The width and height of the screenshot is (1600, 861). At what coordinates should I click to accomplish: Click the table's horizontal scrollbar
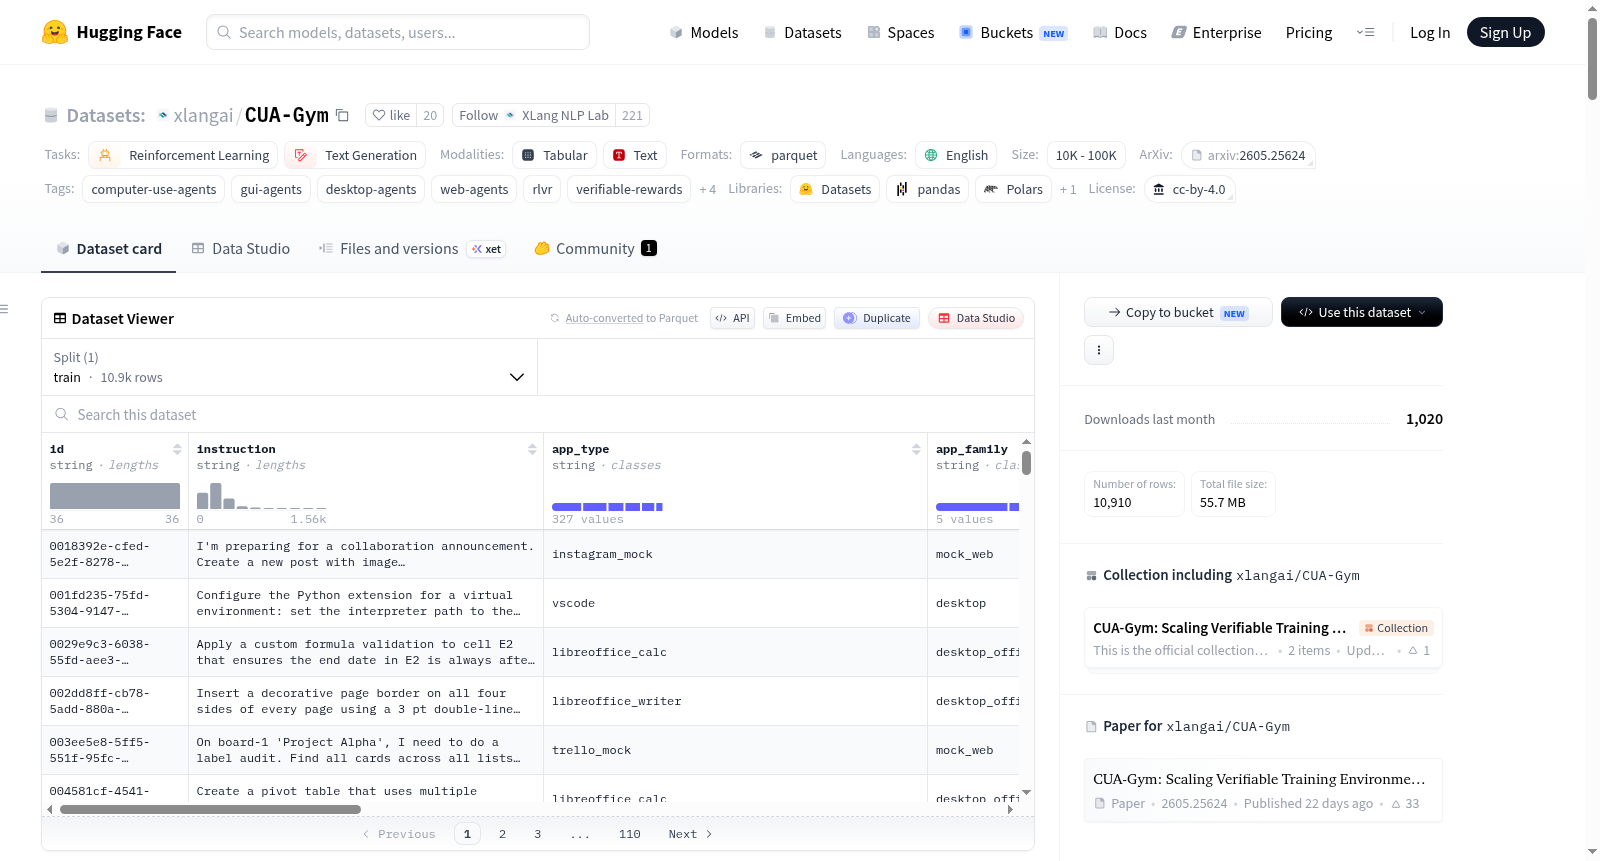210,809
